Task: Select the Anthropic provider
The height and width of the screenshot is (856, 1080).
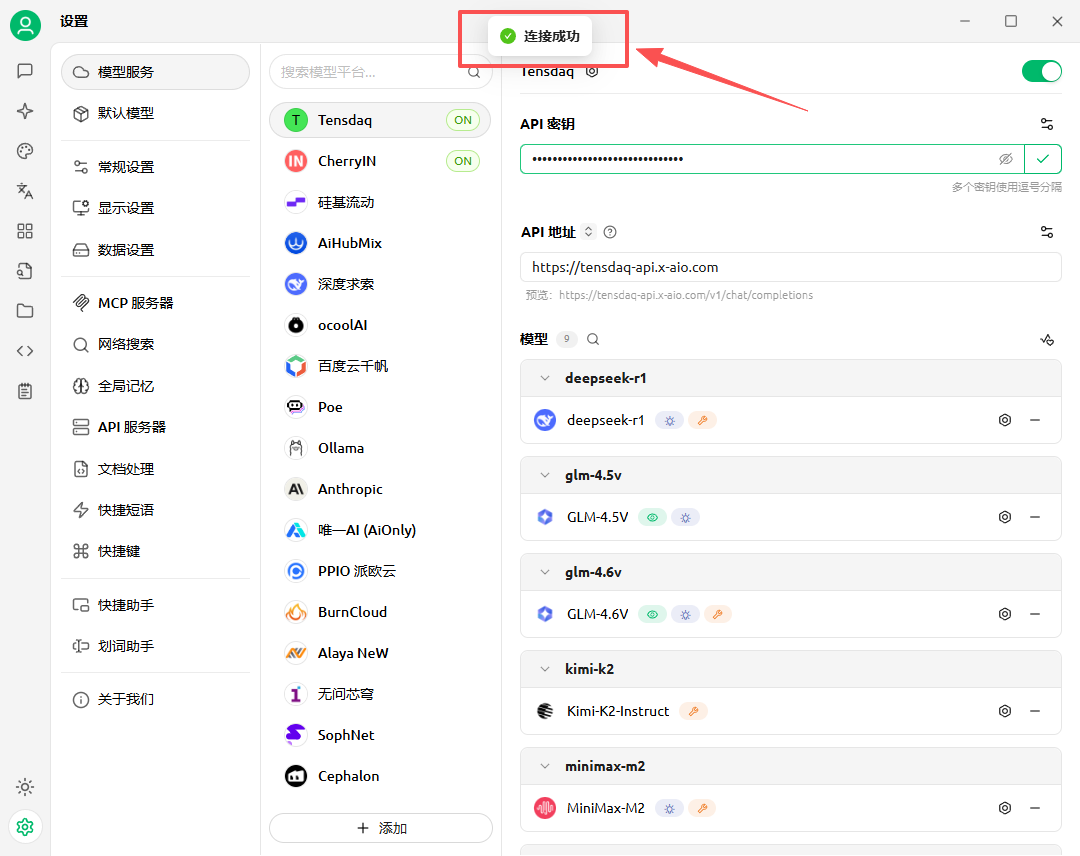Action: click(380, 489)
